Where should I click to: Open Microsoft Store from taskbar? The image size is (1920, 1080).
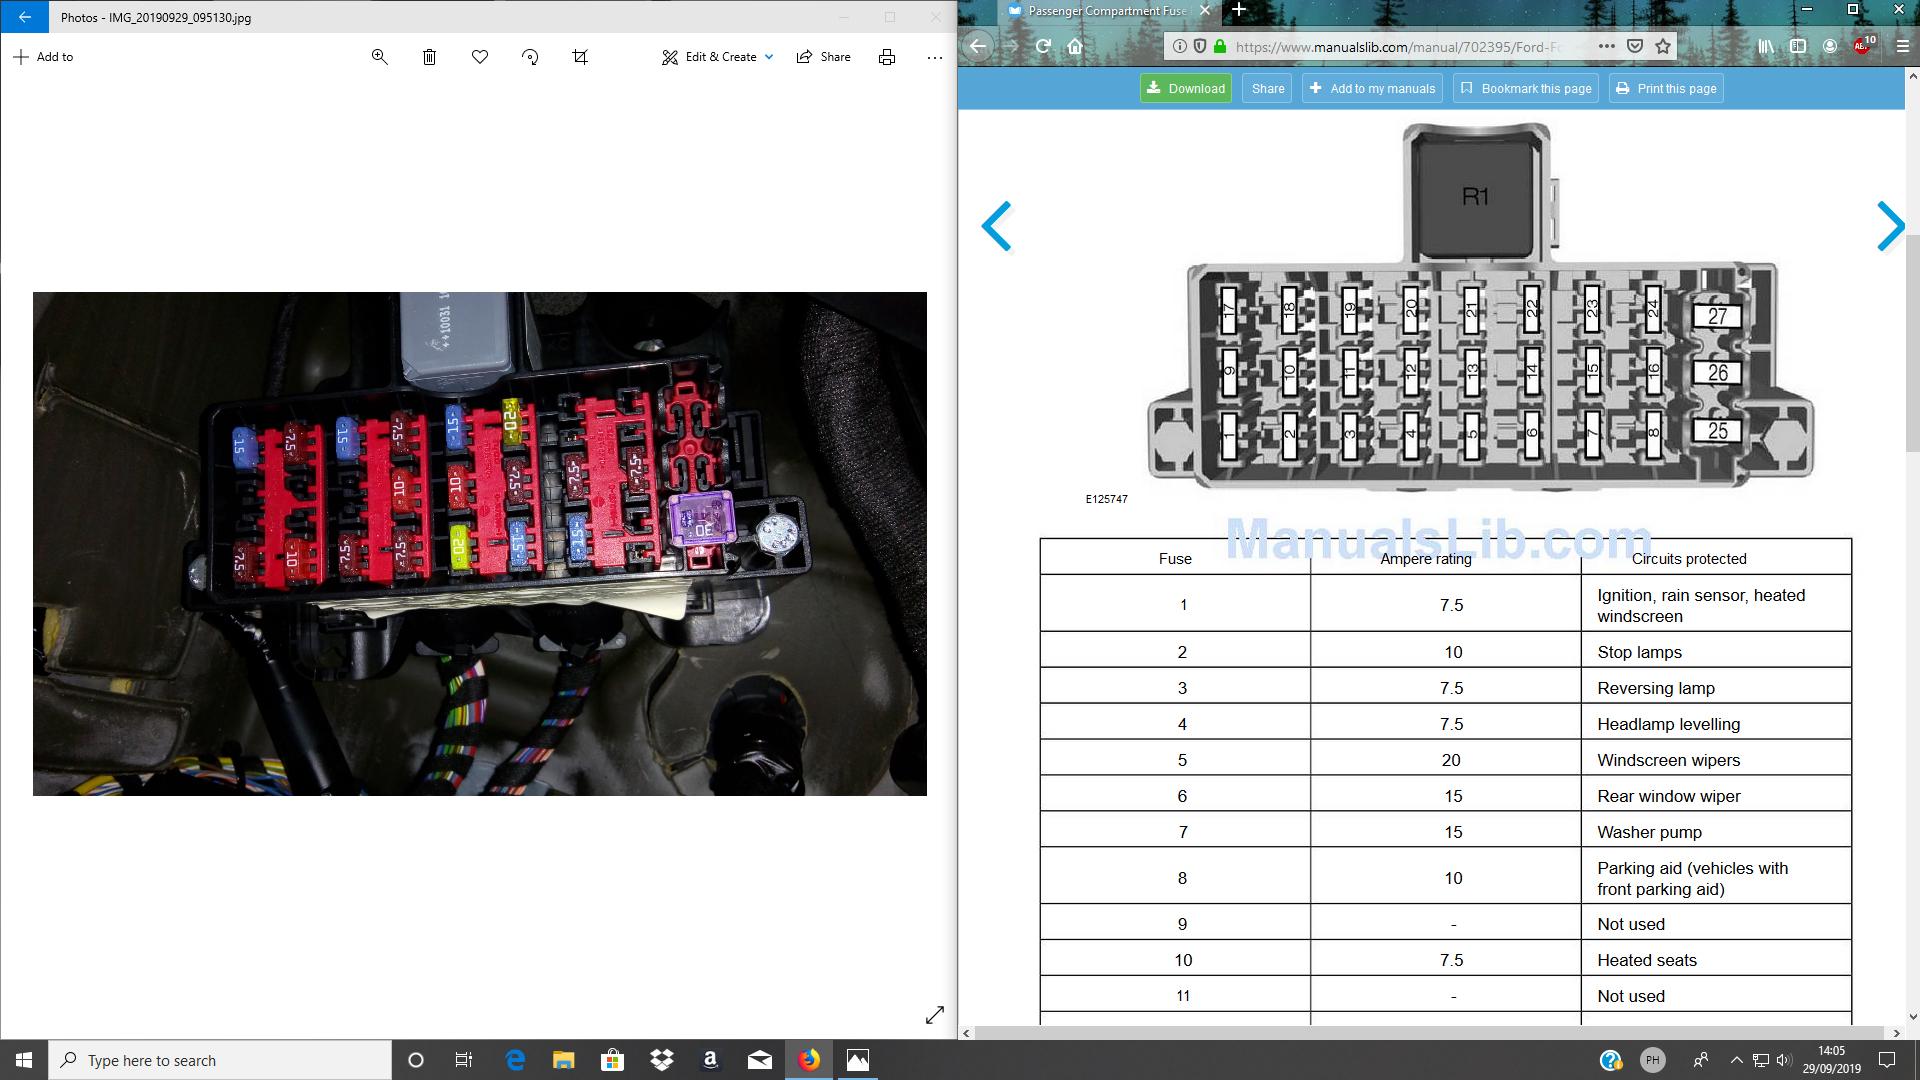pos(612,1060)
